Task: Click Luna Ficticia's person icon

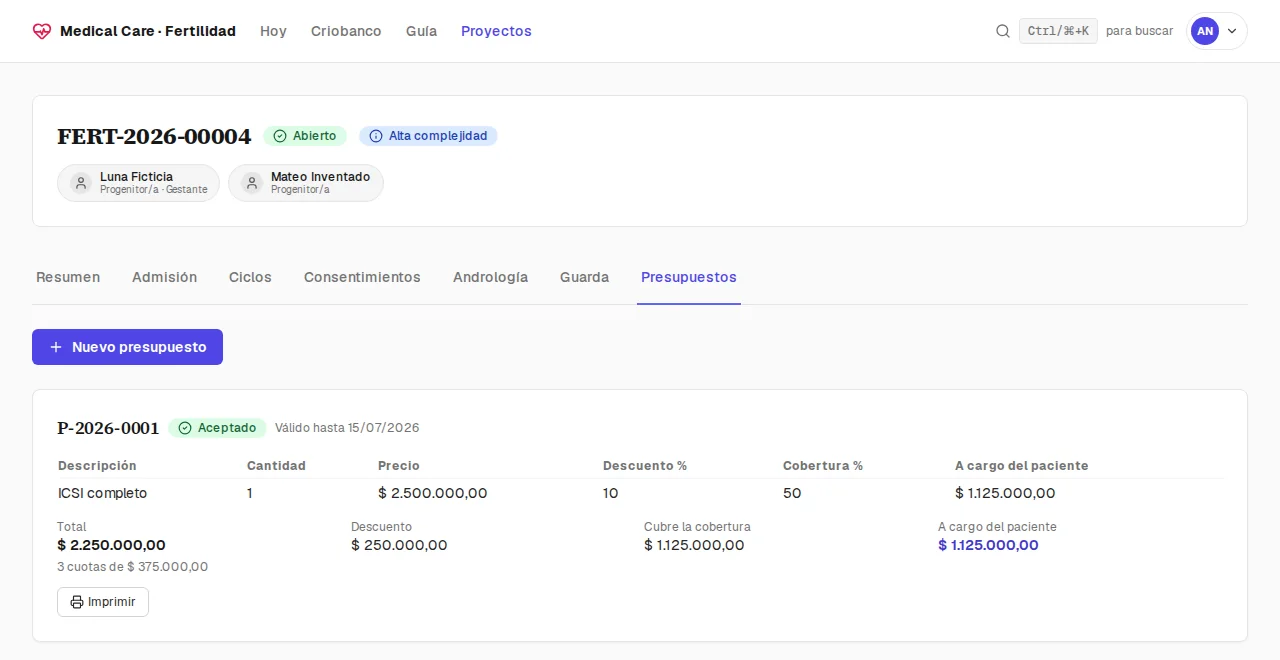Action: coord(81,183)
